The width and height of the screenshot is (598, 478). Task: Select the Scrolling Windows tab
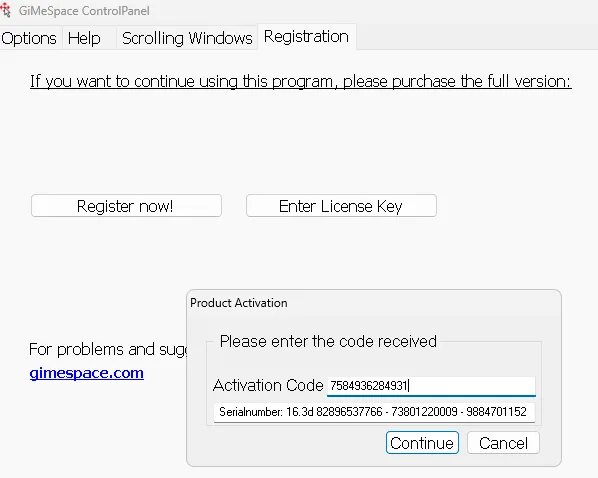tap(187, 38)
